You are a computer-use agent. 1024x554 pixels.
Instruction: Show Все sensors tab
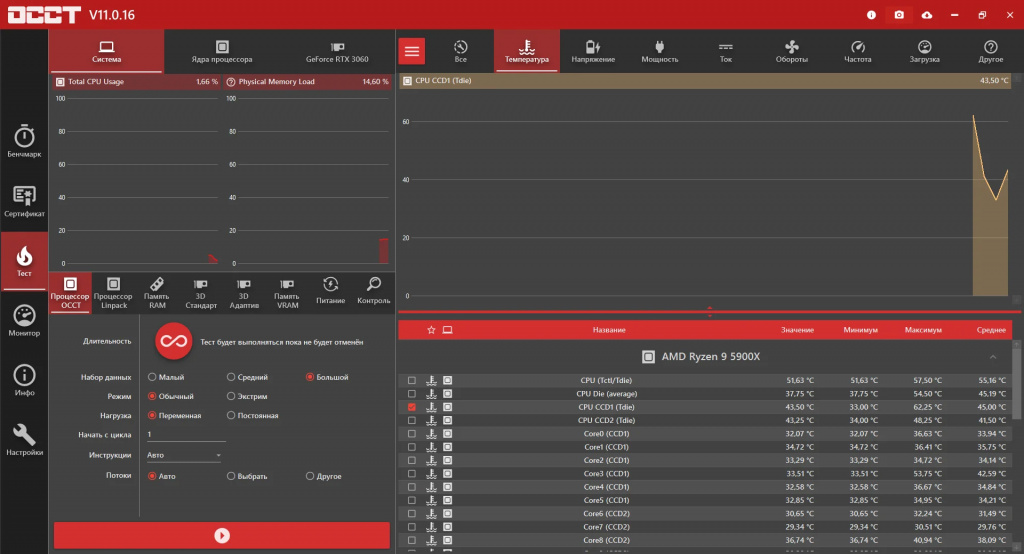point(460,51)
